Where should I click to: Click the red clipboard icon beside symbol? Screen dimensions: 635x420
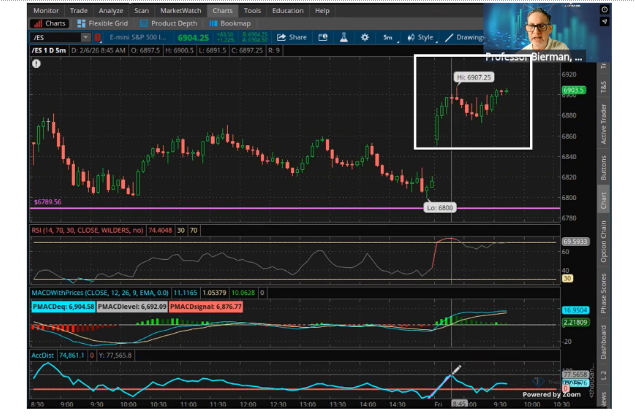tap(98, 37)
